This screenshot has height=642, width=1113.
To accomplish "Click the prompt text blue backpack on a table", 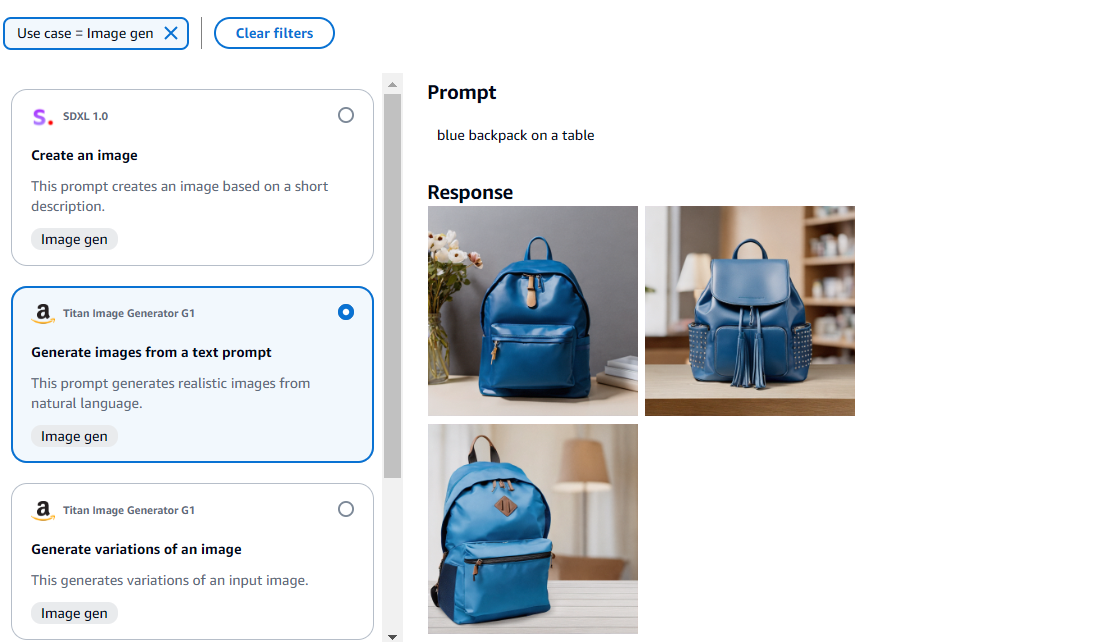I will [x=515, y=136].
